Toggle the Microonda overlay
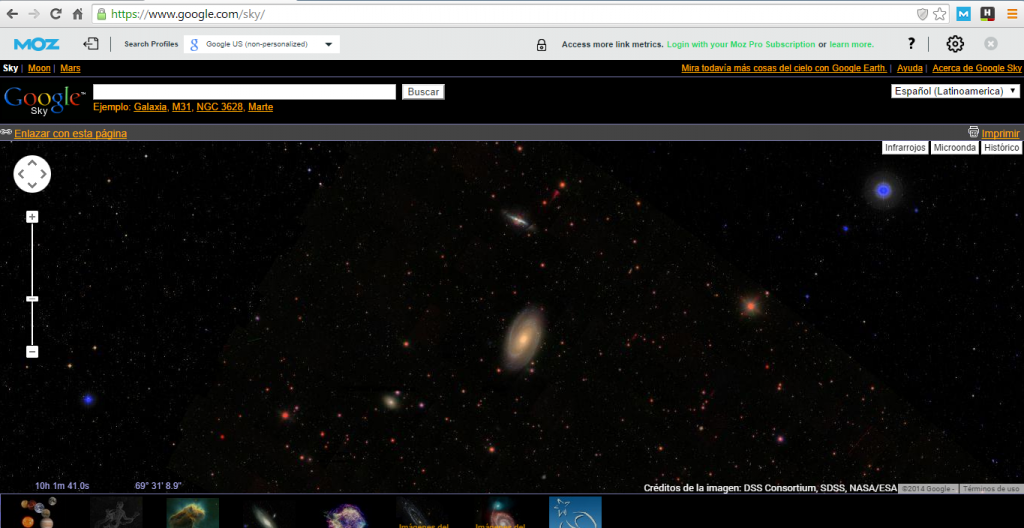Viewport: 1024px width, 528px height. coord(954,147)
